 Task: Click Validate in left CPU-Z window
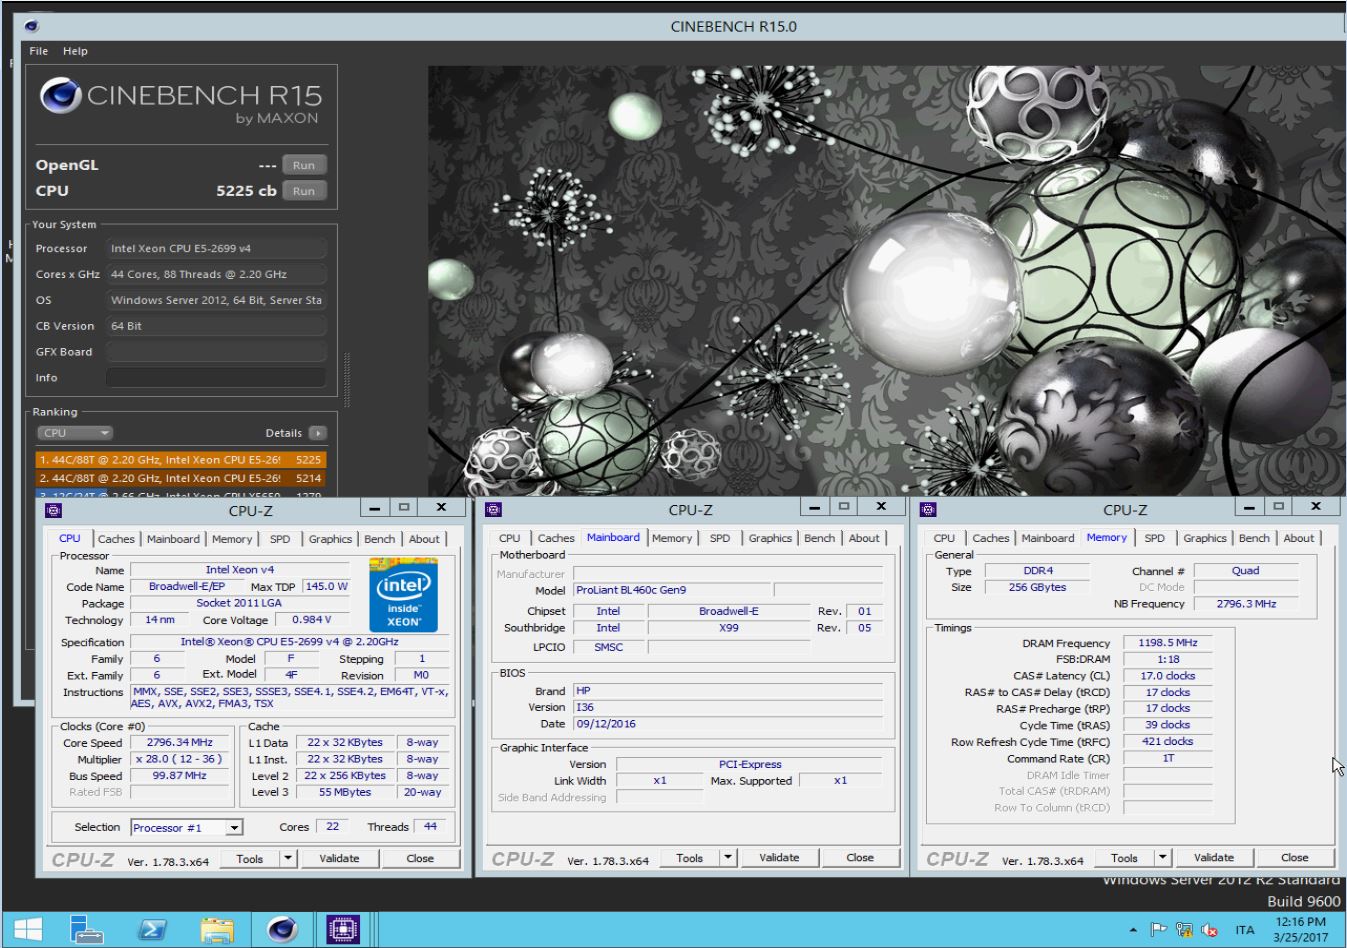339,859
